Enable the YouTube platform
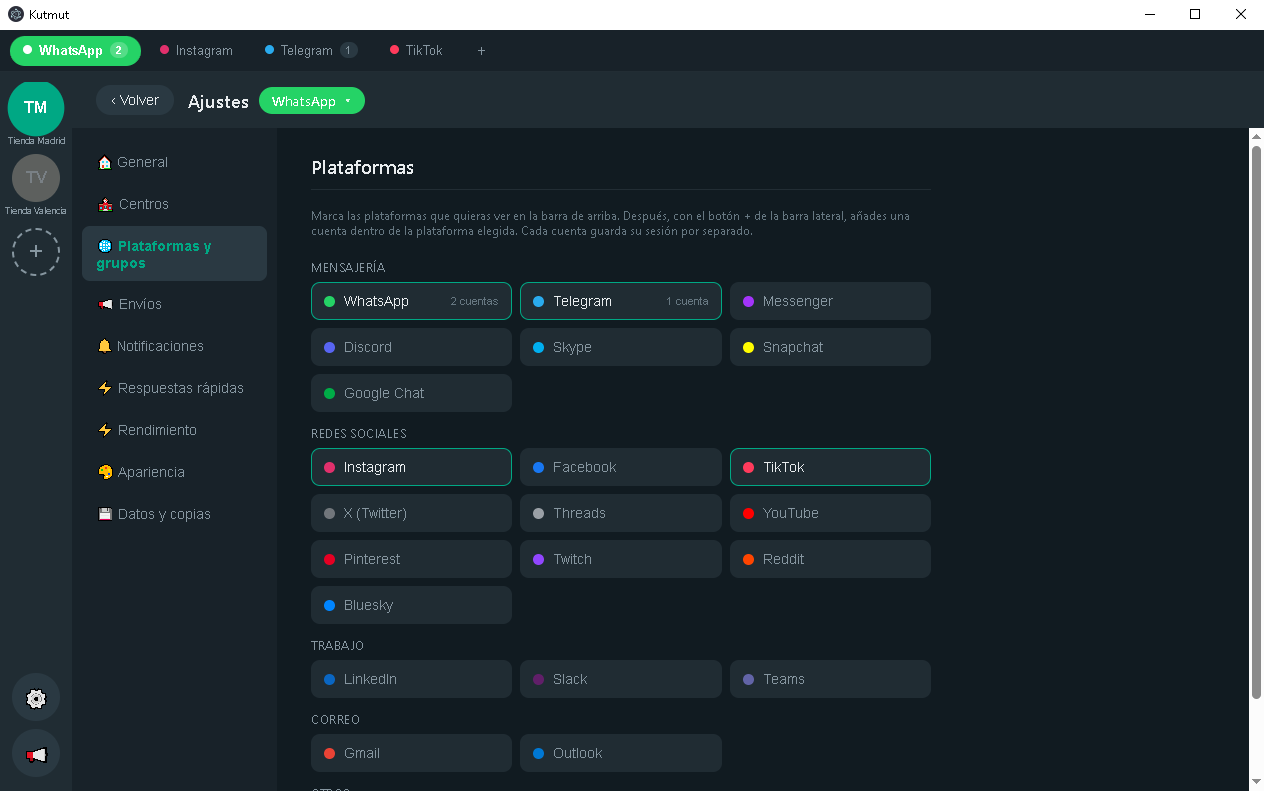The height and width of the screenshot is (791, 1264). click(830, 513)
